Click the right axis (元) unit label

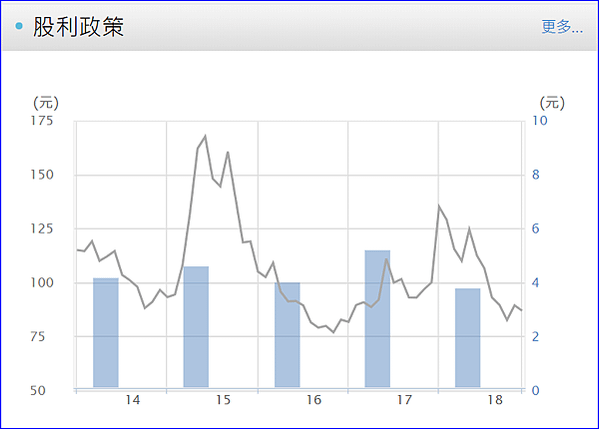[552, 103]
